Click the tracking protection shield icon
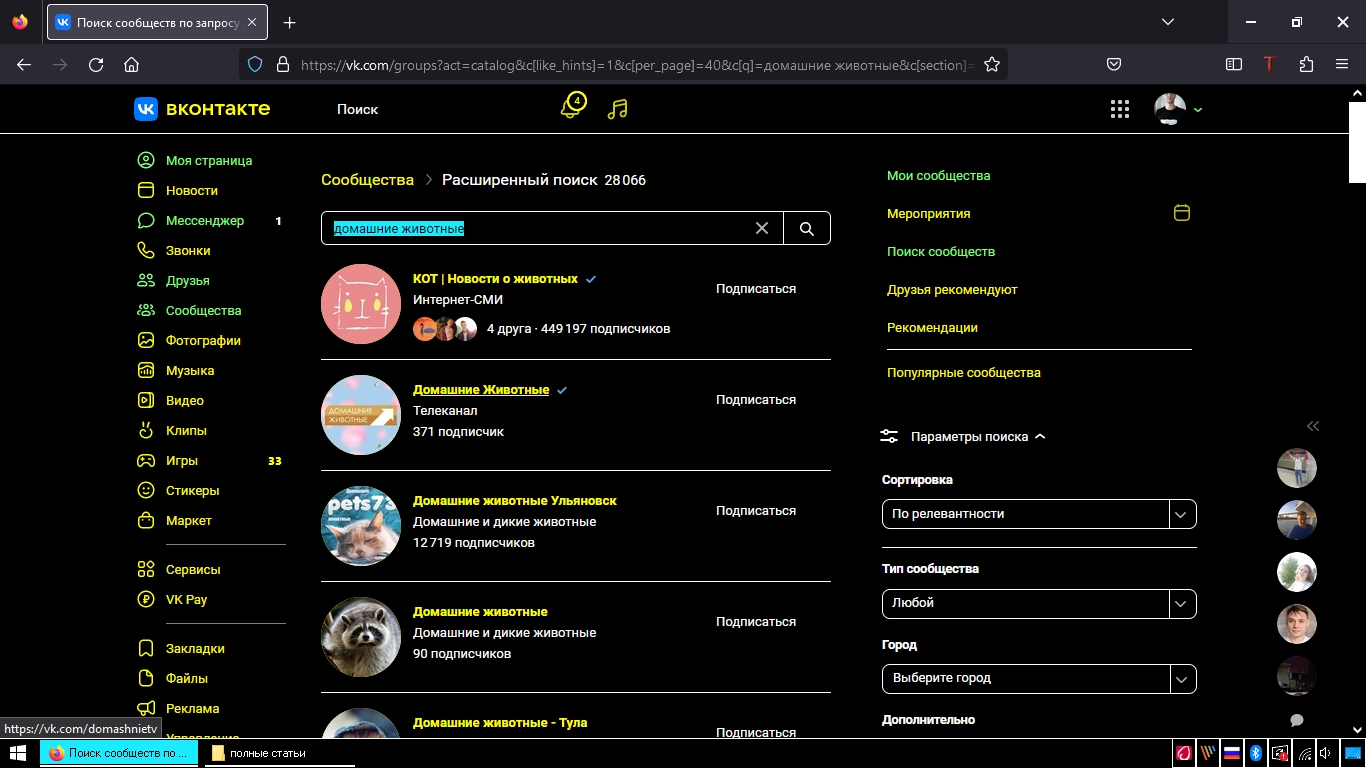 click(x=254, y=64)
